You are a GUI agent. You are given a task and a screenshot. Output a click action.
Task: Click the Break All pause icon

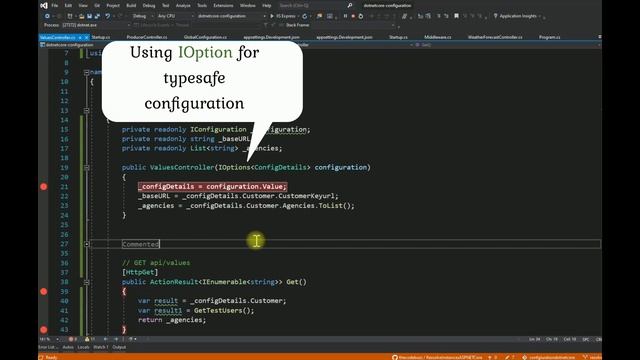345,16
